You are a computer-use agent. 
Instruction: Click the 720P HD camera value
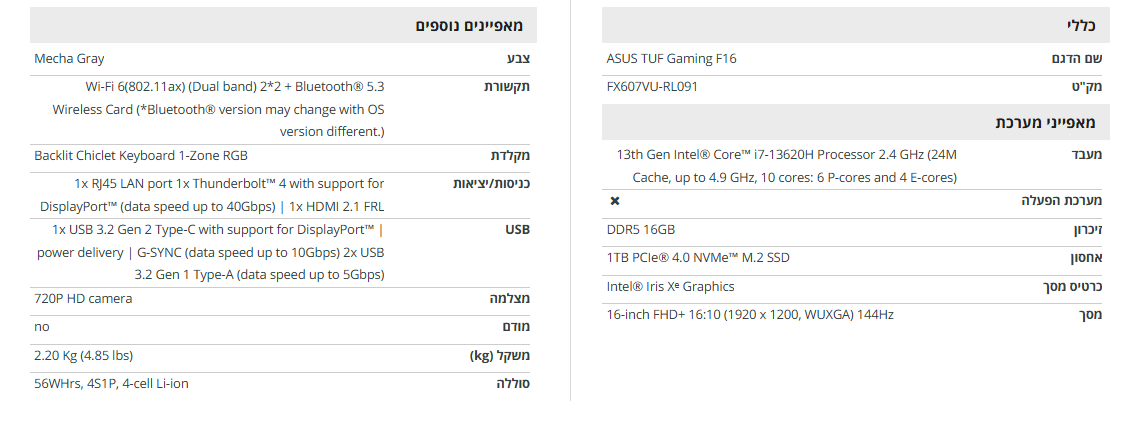point(83,298)
